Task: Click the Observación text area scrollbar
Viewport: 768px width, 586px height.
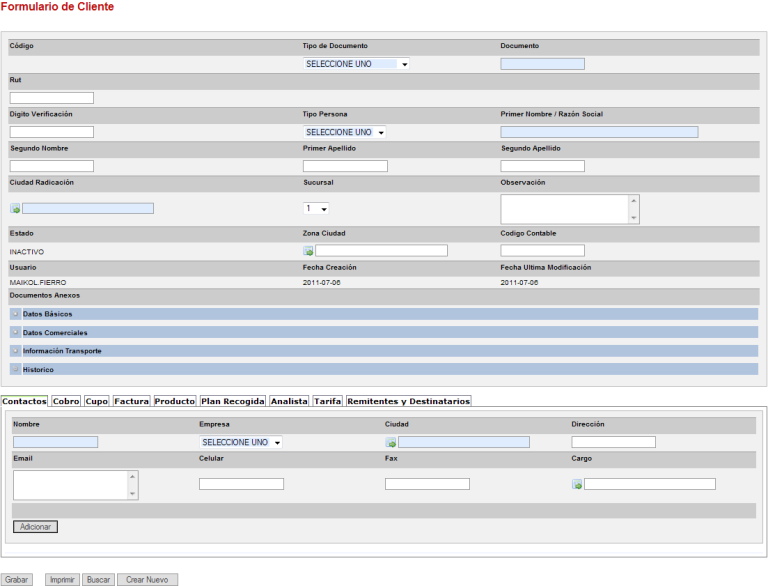Action: point(633,209)
